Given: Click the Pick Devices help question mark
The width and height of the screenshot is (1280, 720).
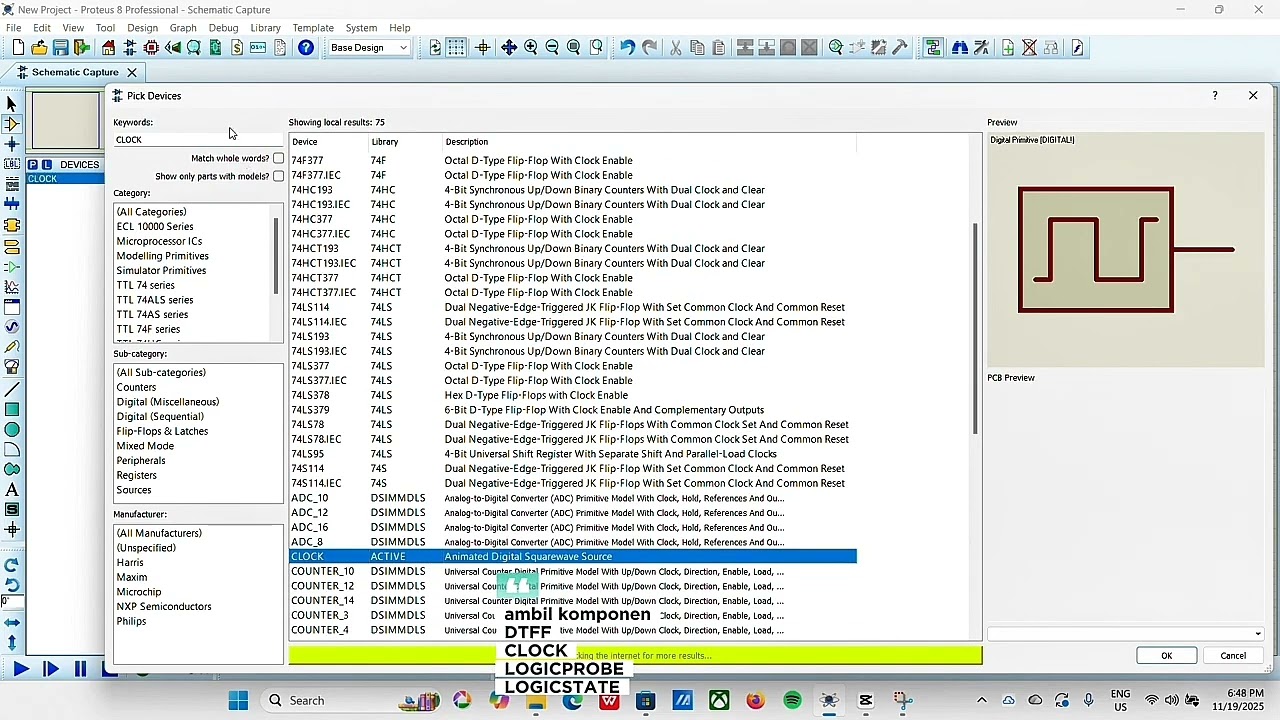Looking at the screenshot, I should [x=1215, y=96].
